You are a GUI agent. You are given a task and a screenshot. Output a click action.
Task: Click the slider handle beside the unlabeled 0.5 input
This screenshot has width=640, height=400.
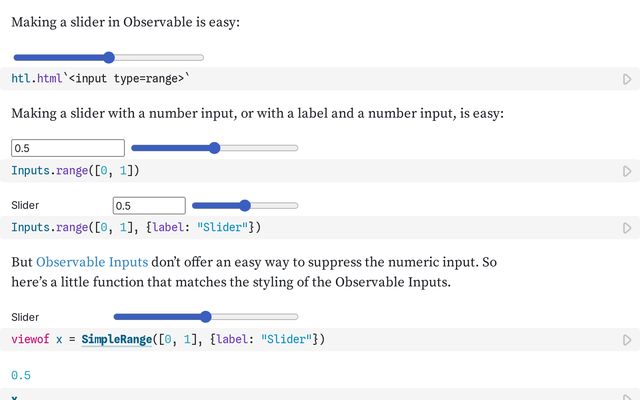tap(214, 148)
